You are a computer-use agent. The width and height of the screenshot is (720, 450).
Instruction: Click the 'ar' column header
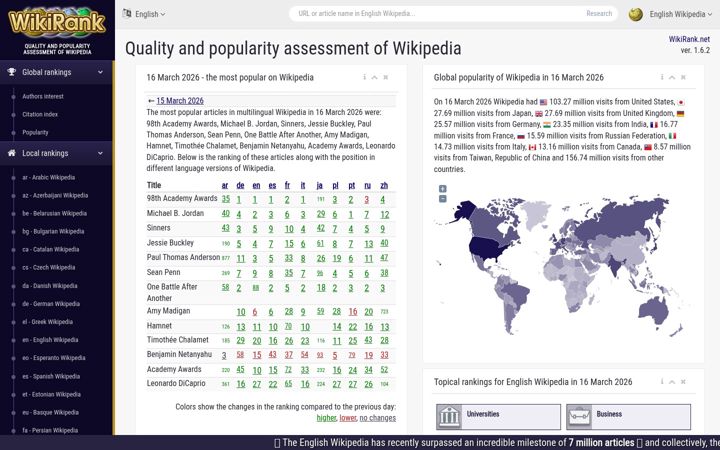click(225, 186)
